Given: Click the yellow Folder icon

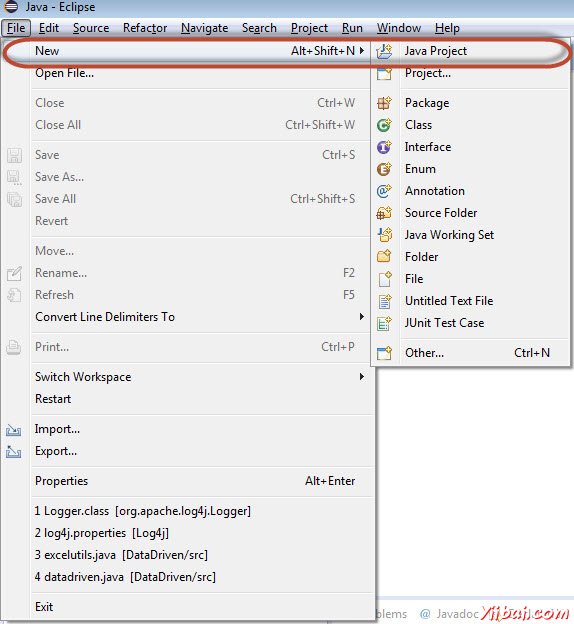Looking at the screenshot, I should point(384,257).
